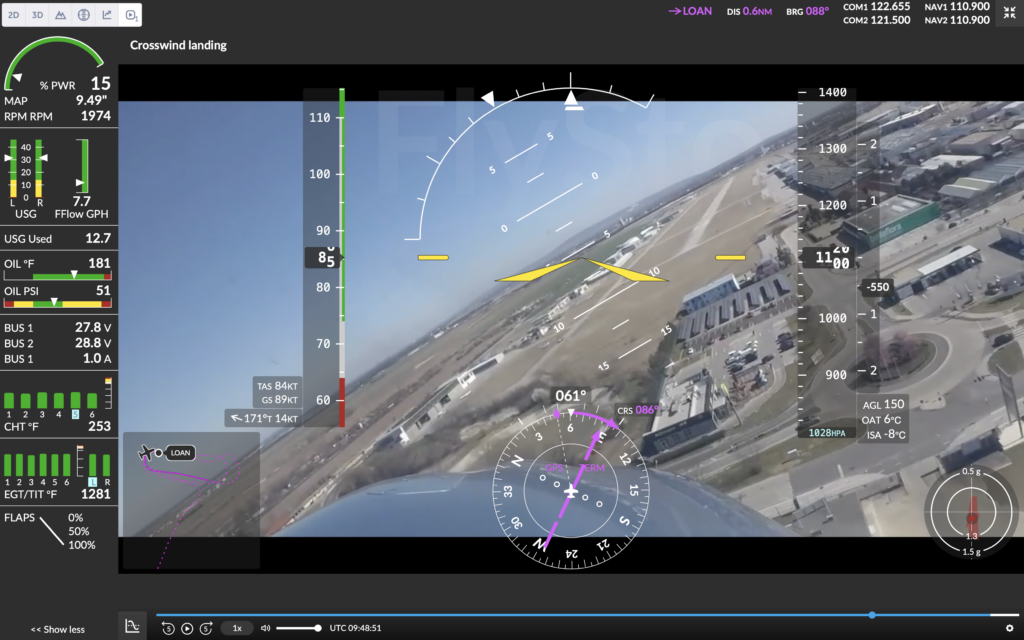1024x640 pixels.
Task: Mute audio with the speaker icon
Action: (x=265, y=628)
